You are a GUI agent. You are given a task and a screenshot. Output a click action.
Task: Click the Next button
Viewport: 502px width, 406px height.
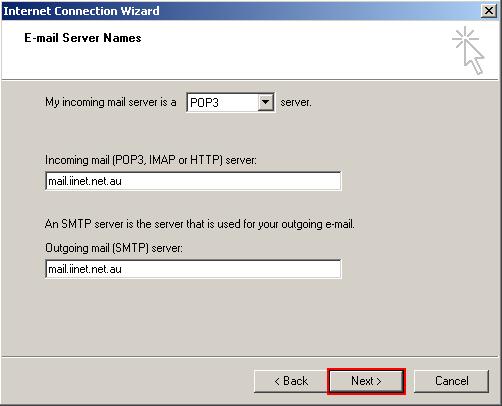pyautogui.click(x=366, y=381)
